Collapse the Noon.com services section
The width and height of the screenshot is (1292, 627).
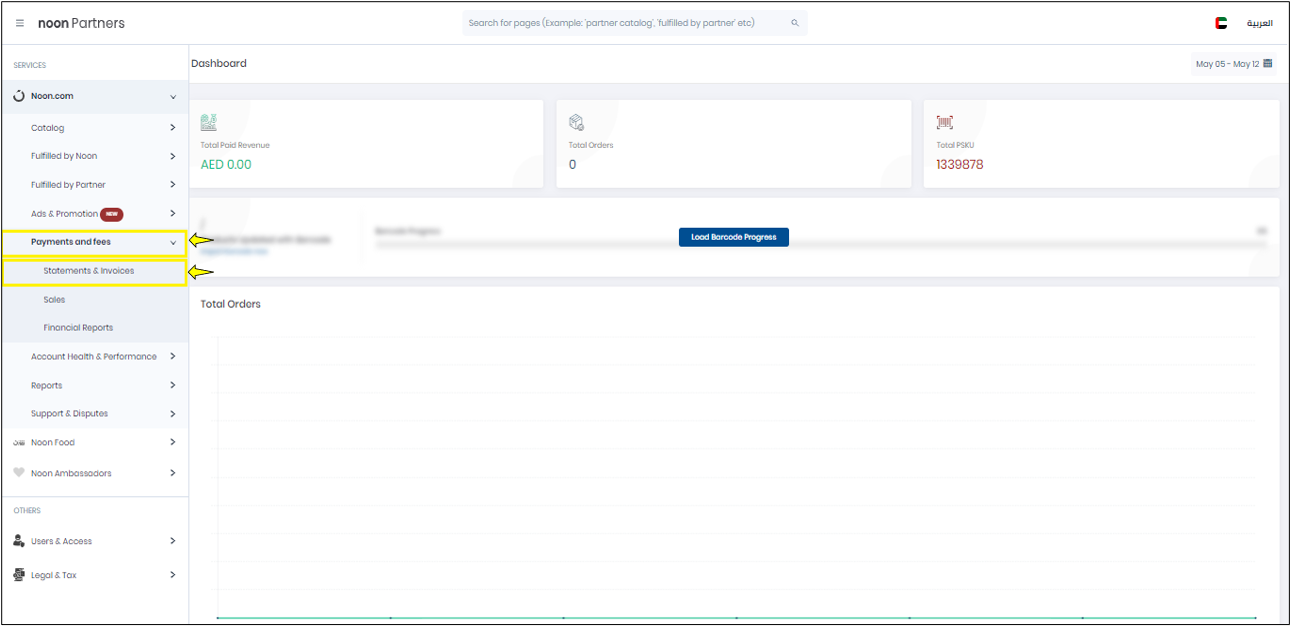pyautogui.click(x=173, y=97)
